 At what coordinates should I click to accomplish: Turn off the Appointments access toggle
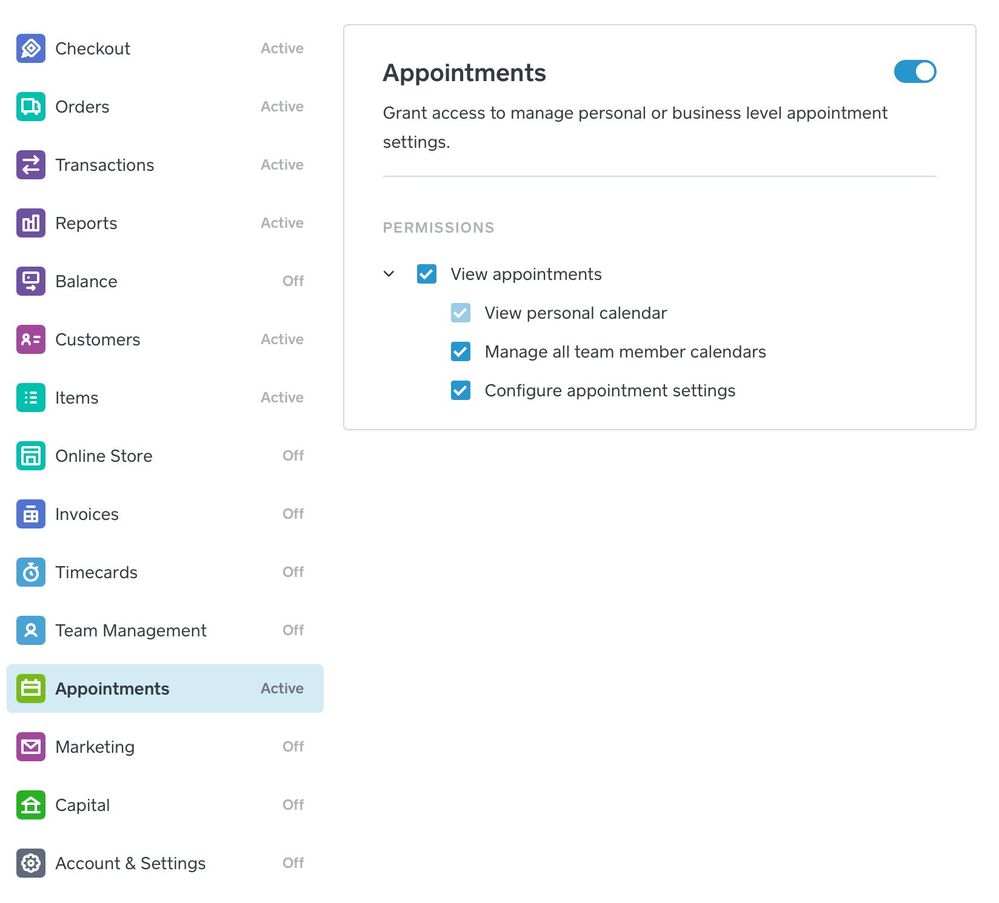915,71
